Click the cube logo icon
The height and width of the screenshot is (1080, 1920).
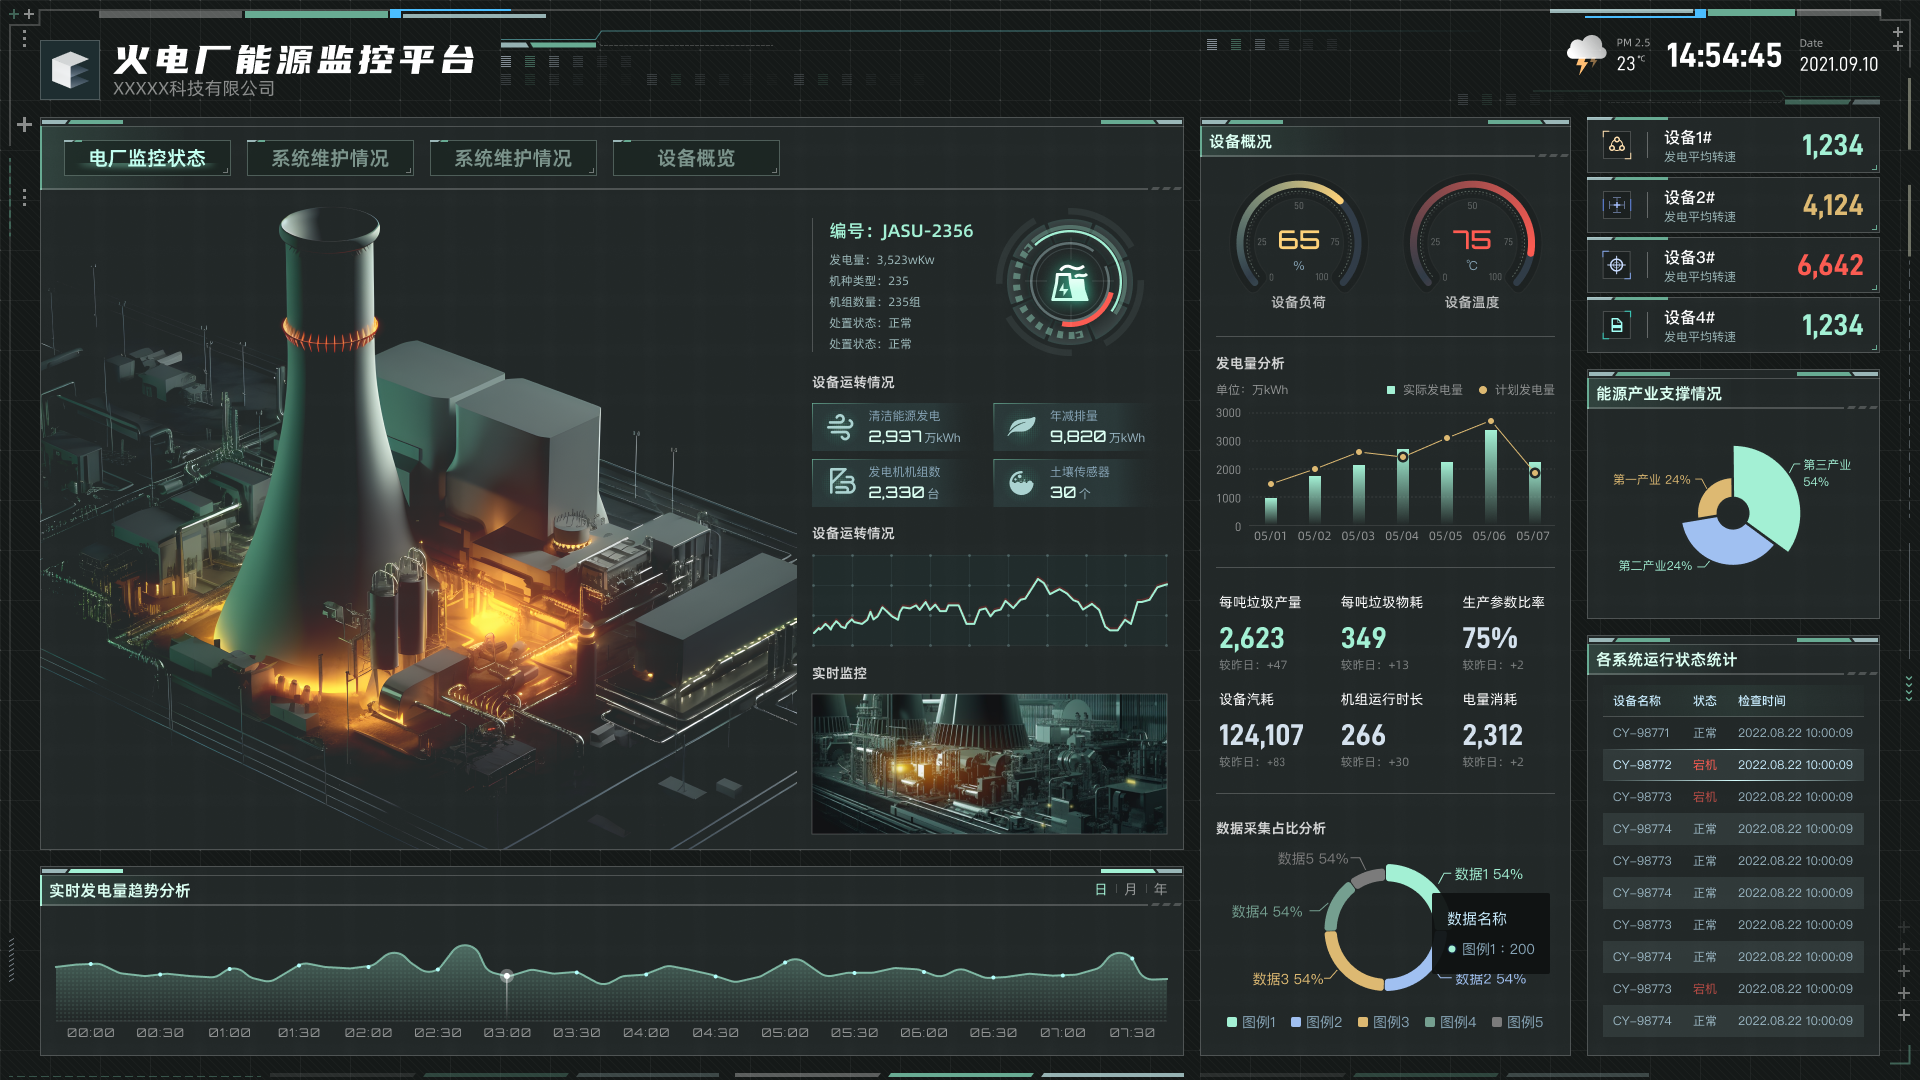coord(70,69)
